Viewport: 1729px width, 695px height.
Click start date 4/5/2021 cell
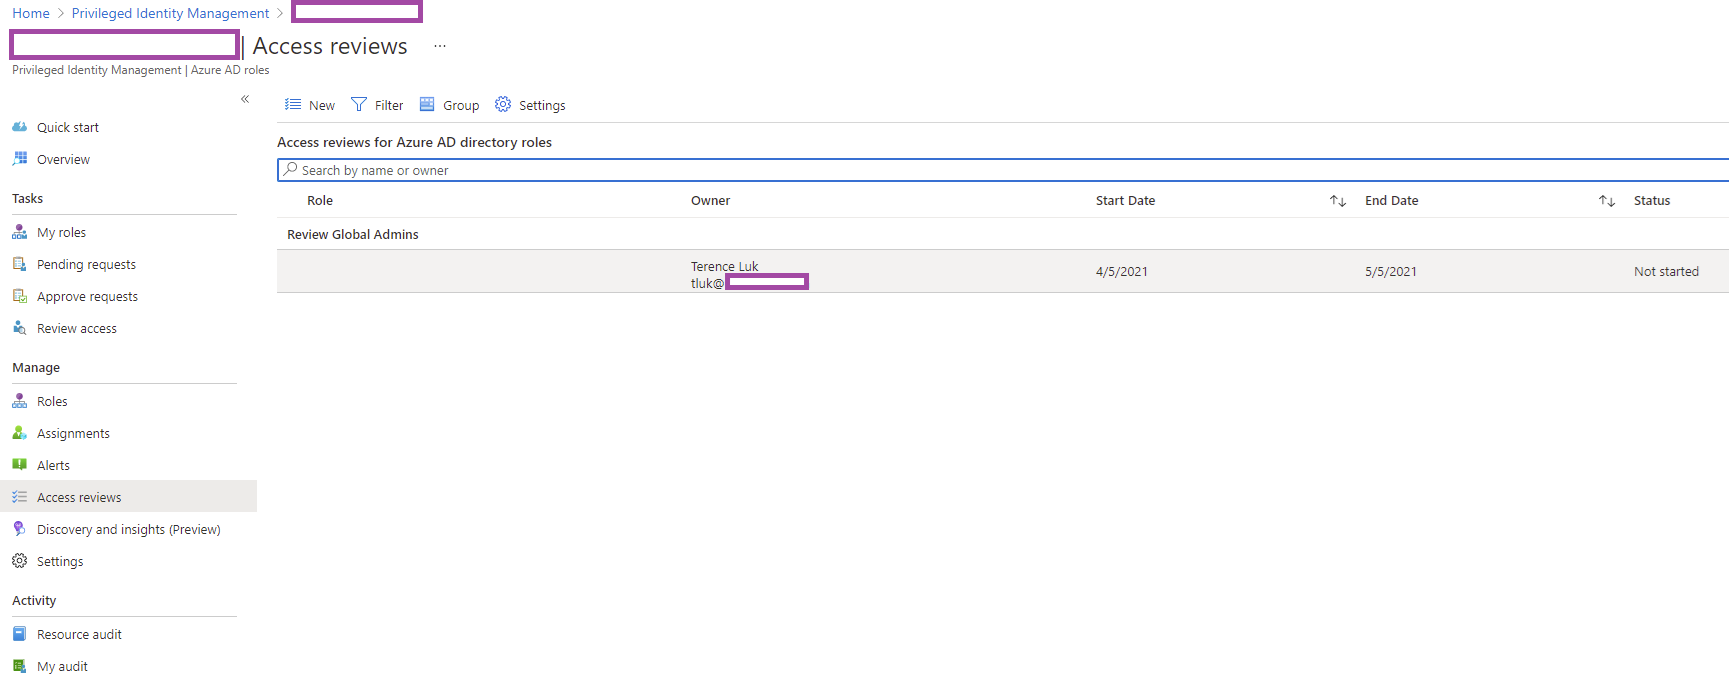1121,271
